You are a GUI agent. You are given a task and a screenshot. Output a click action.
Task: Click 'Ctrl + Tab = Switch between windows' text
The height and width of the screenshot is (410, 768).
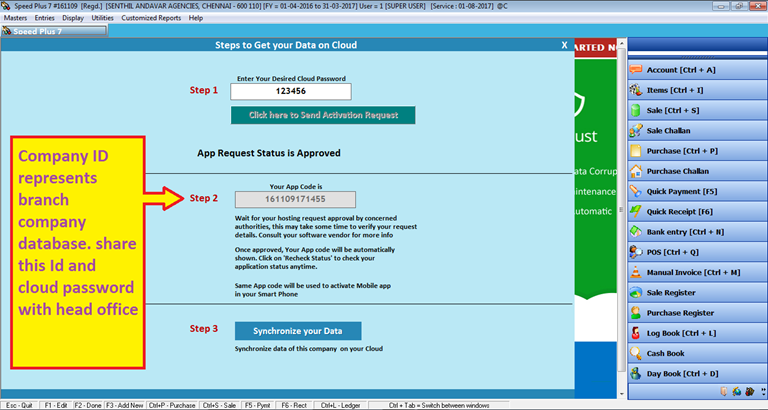(x=439, y=406)
